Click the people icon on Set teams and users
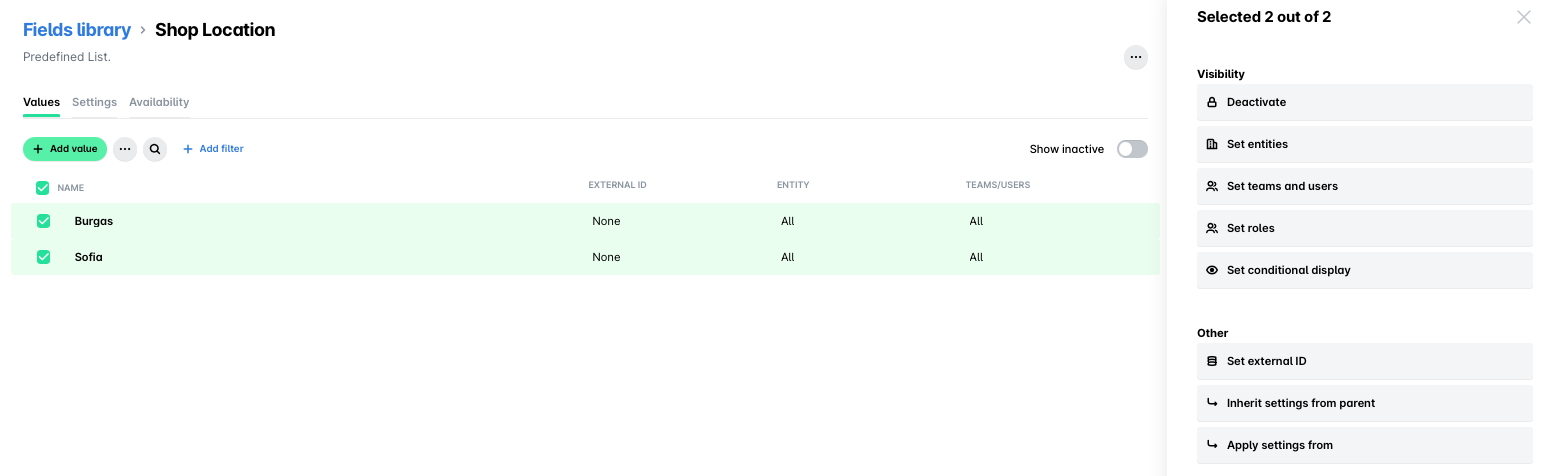The image size is (1551, 476). (1212, 186)
